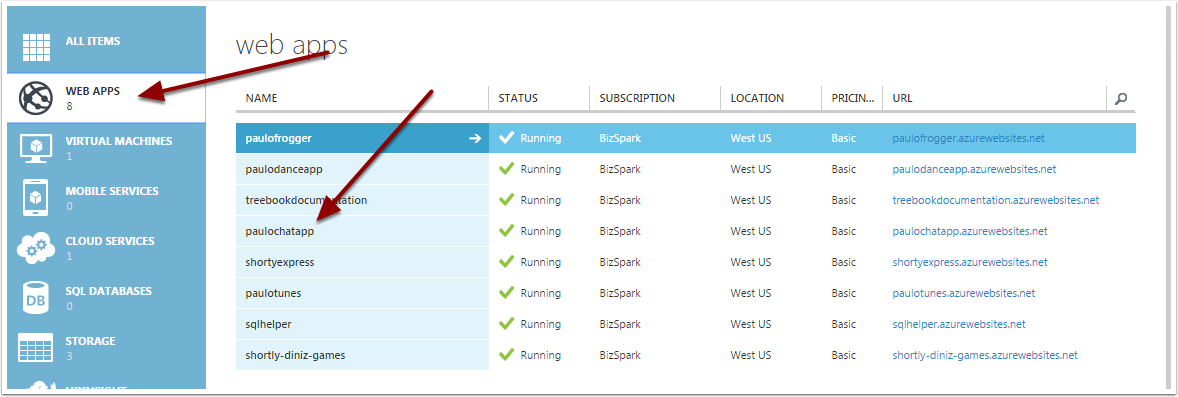Switch to SQL DATABASES section
Screen dimensions: 1178x397
(108, 291)
